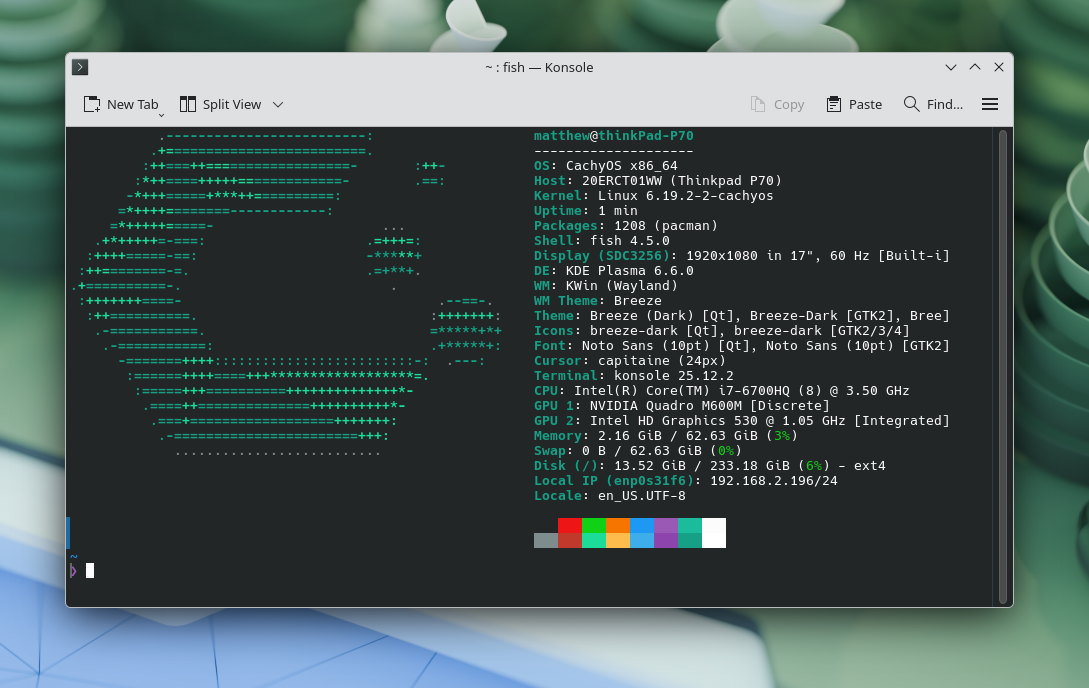Minimize the Konsole window

(951, 67)
